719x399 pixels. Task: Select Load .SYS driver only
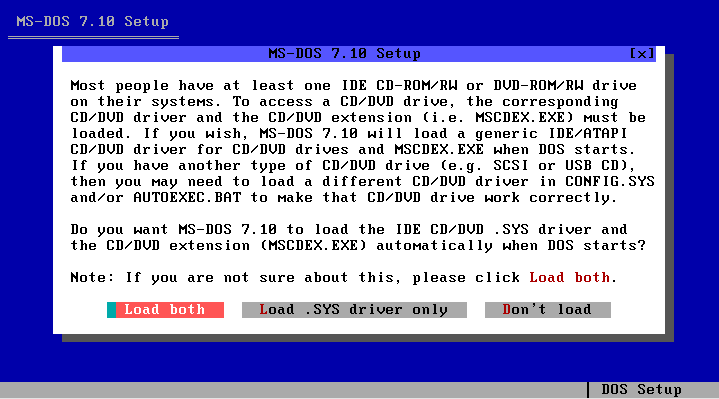tap(354, 310)
